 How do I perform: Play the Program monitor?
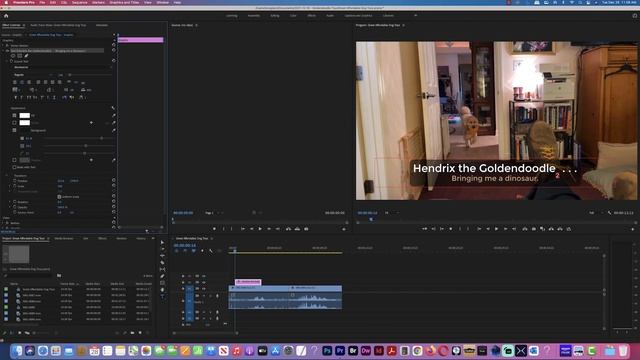coord(496,229)
